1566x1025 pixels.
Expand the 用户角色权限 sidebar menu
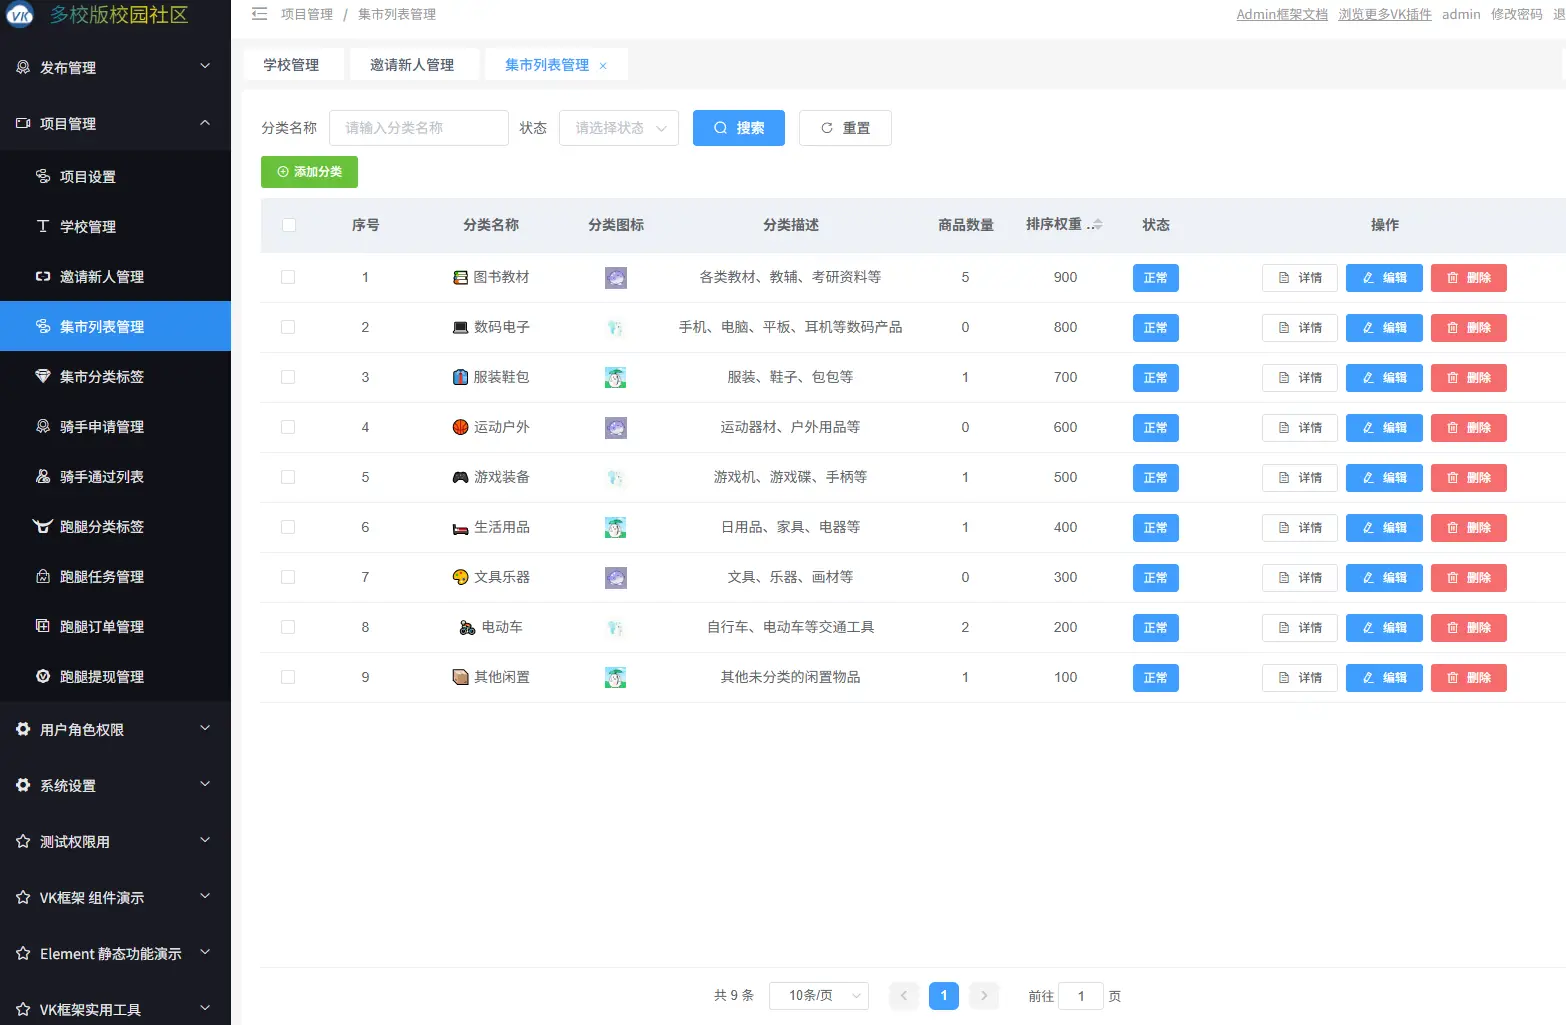[x=115, y=729]
